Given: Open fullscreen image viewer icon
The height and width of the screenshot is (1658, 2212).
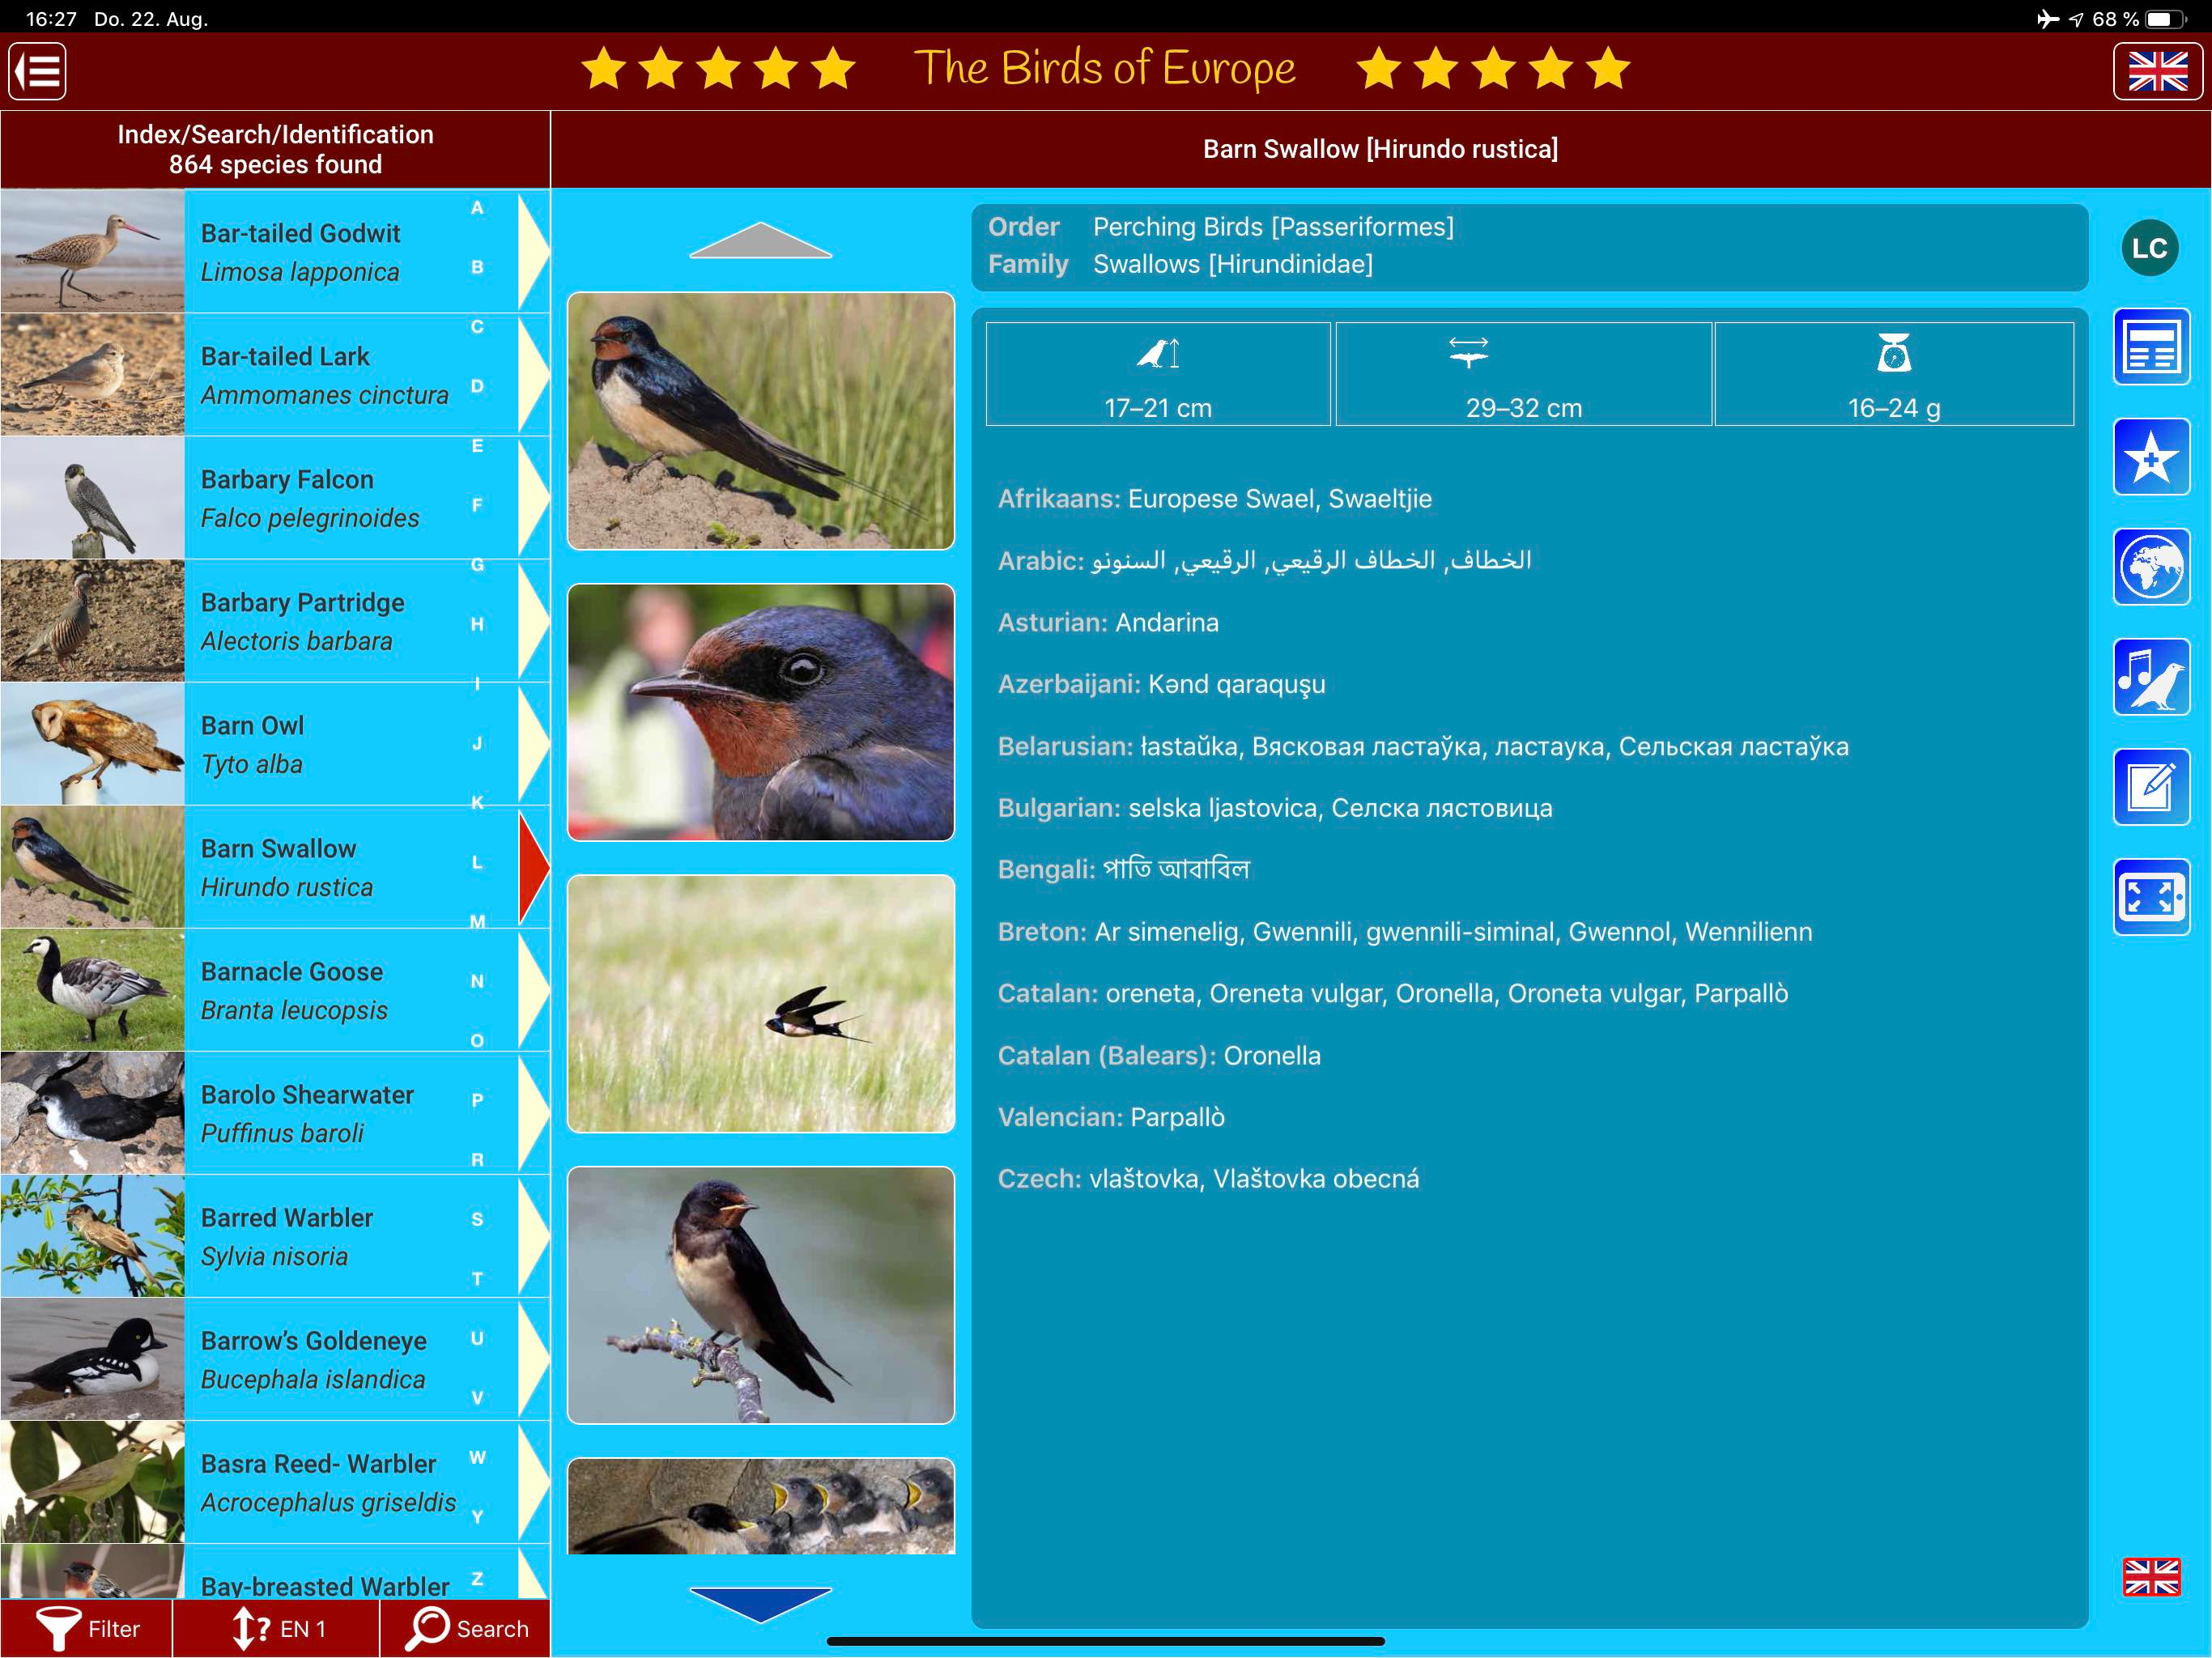Looking at the screenshot, I should coord(2152,897).
